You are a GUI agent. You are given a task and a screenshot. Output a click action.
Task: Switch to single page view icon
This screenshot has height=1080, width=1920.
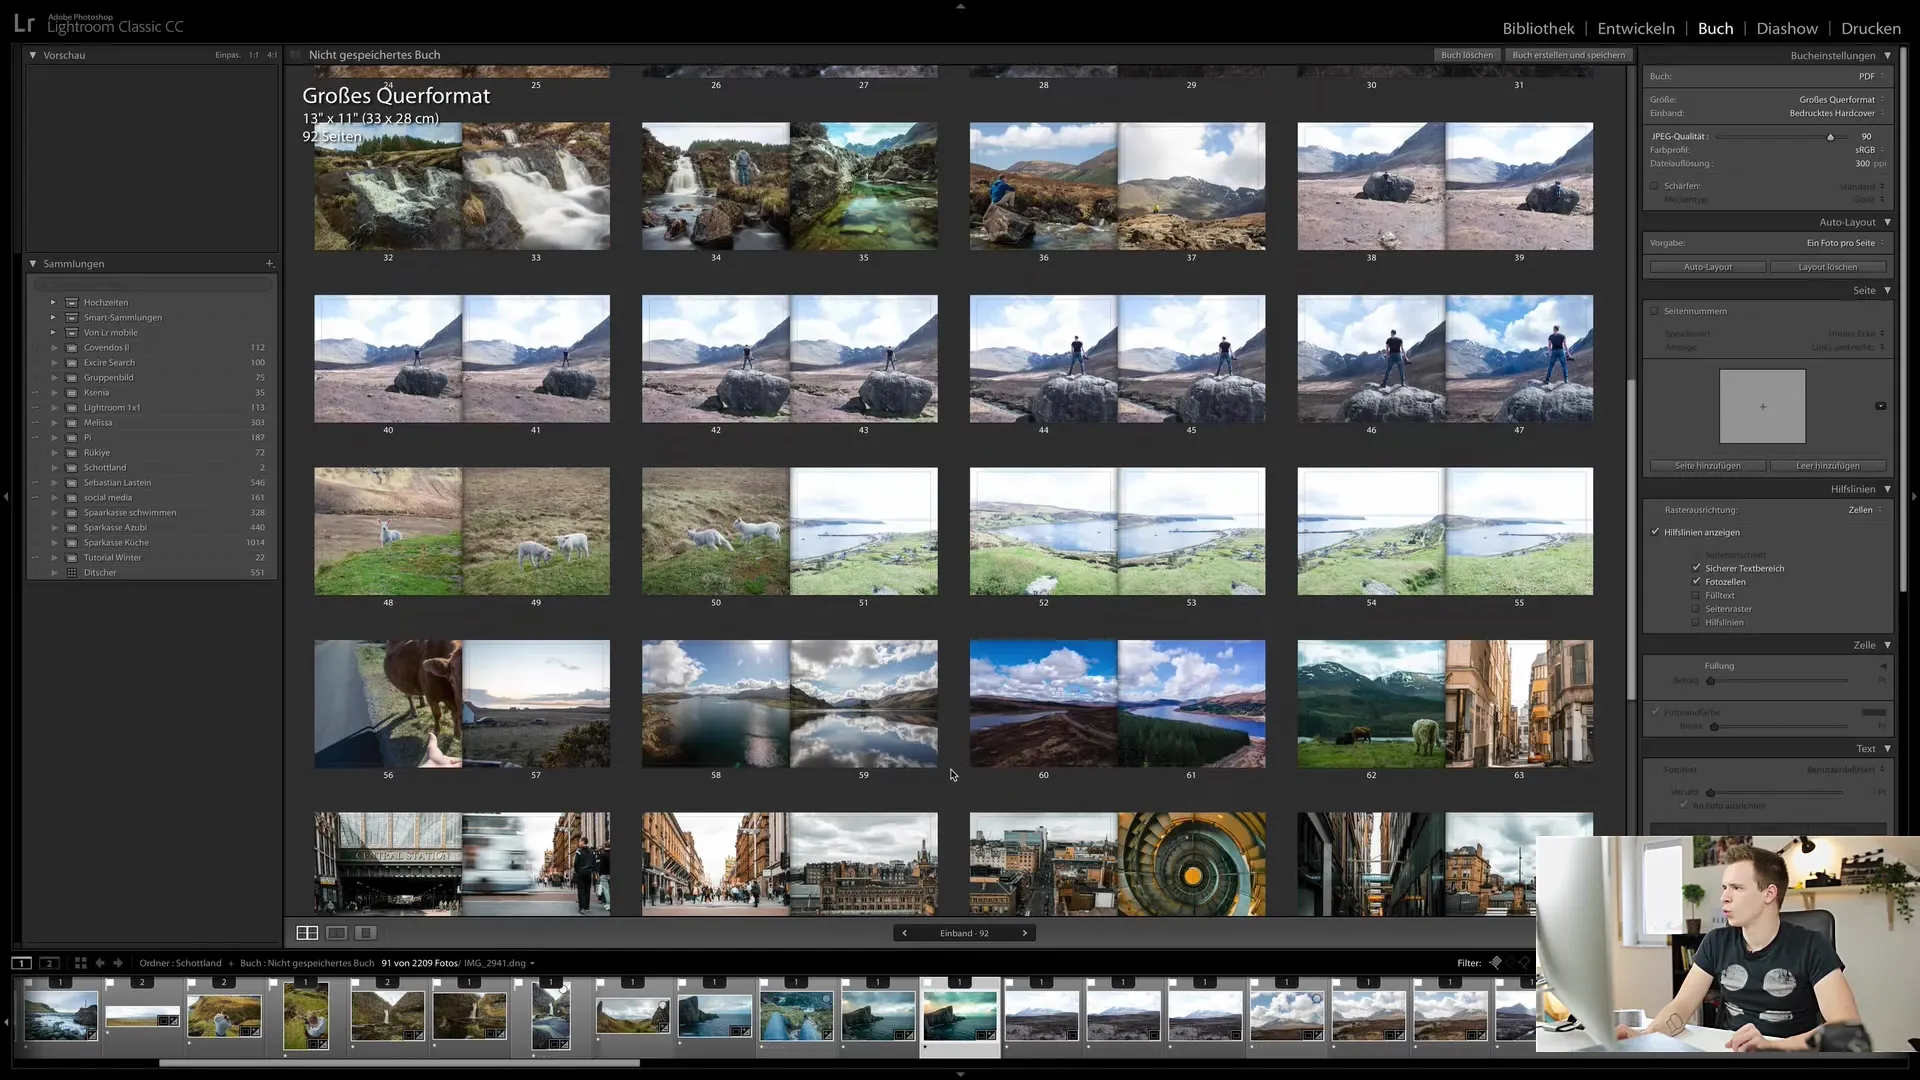coord(366,933)
